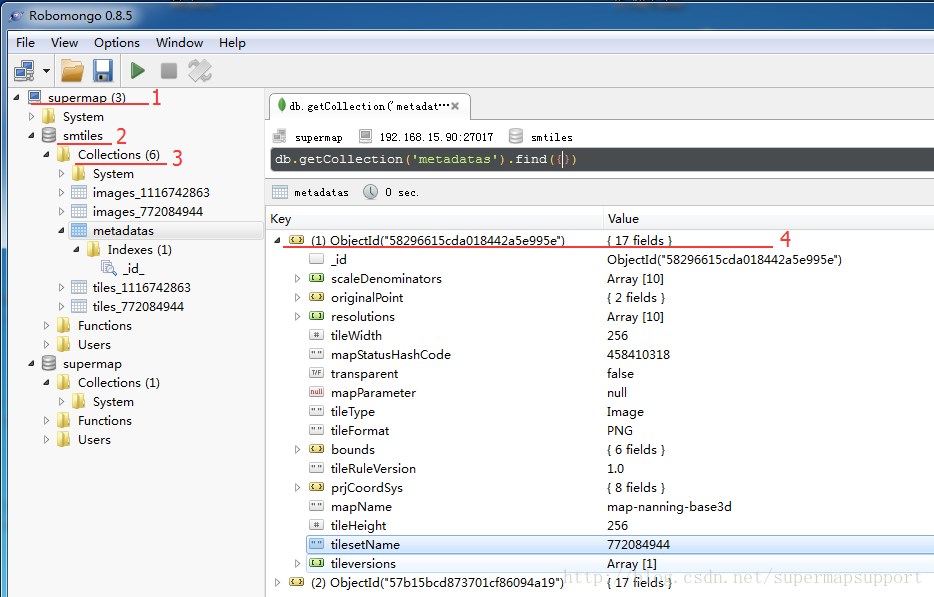Open the Help menu
Viewport: 934px width, 597px height.
click(x=232, y=43)
